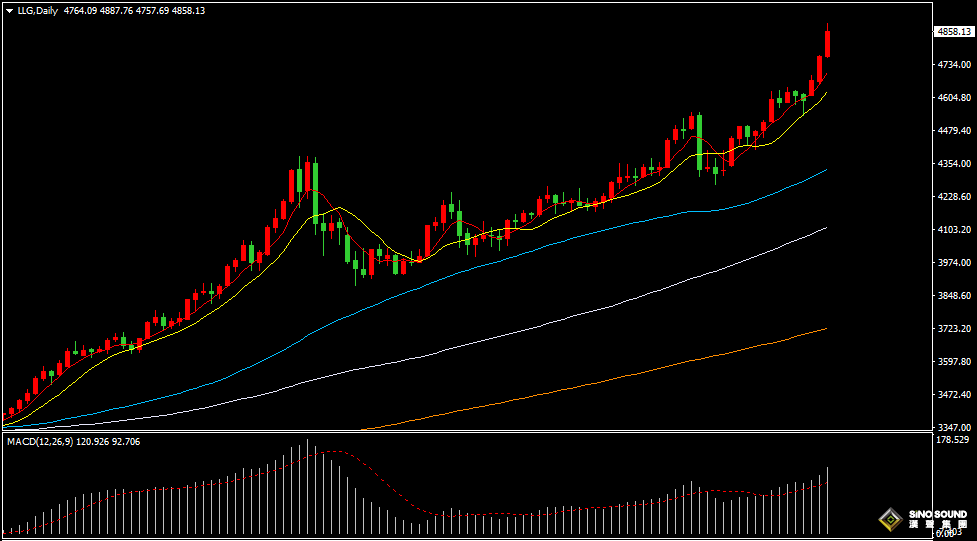Select the white moving average line endpoint
The width and height of the screenshot is (977, 541).
pyautogui.click(x=826, y=228)
